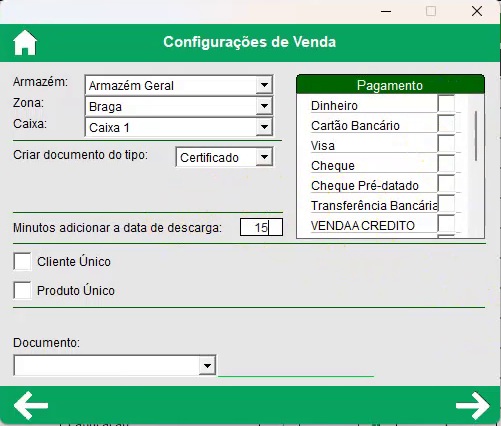Click the Dinheiro payment label

(334, 106)
